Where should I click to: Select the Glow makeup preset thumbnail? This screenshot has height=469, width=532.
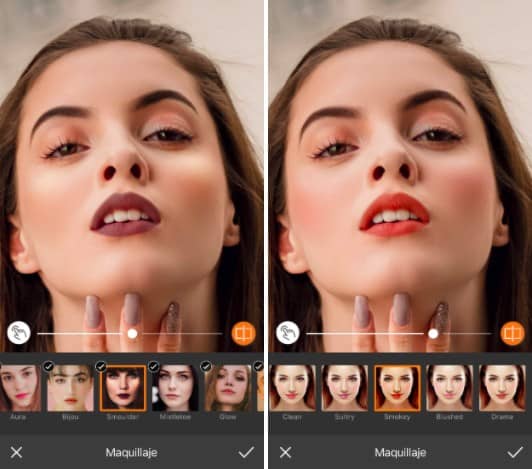point(228,388)
